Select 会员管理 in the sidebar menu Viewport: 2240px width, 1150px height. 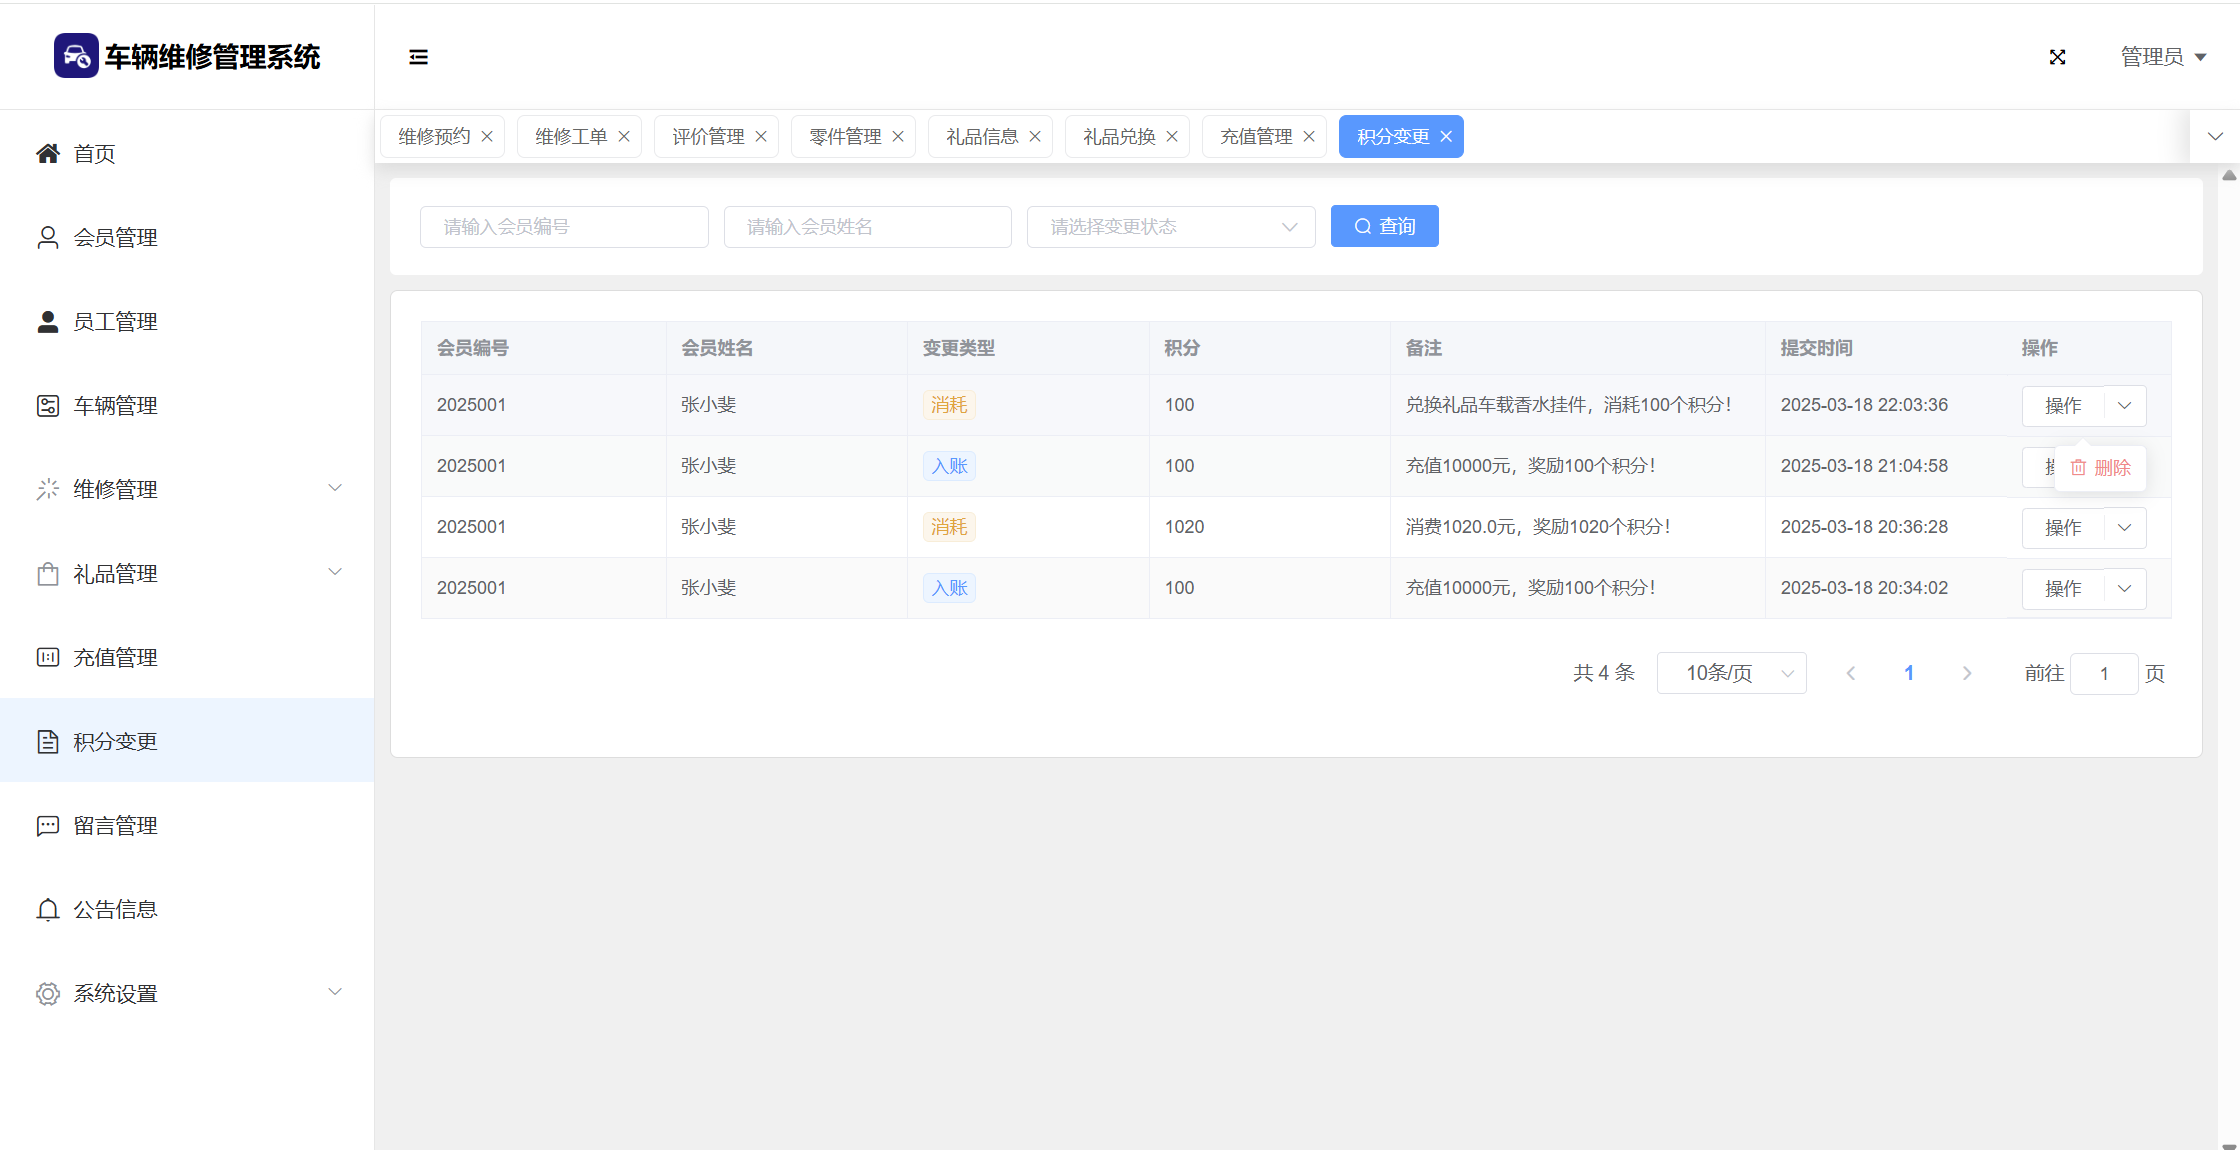[x=115, y=237]
